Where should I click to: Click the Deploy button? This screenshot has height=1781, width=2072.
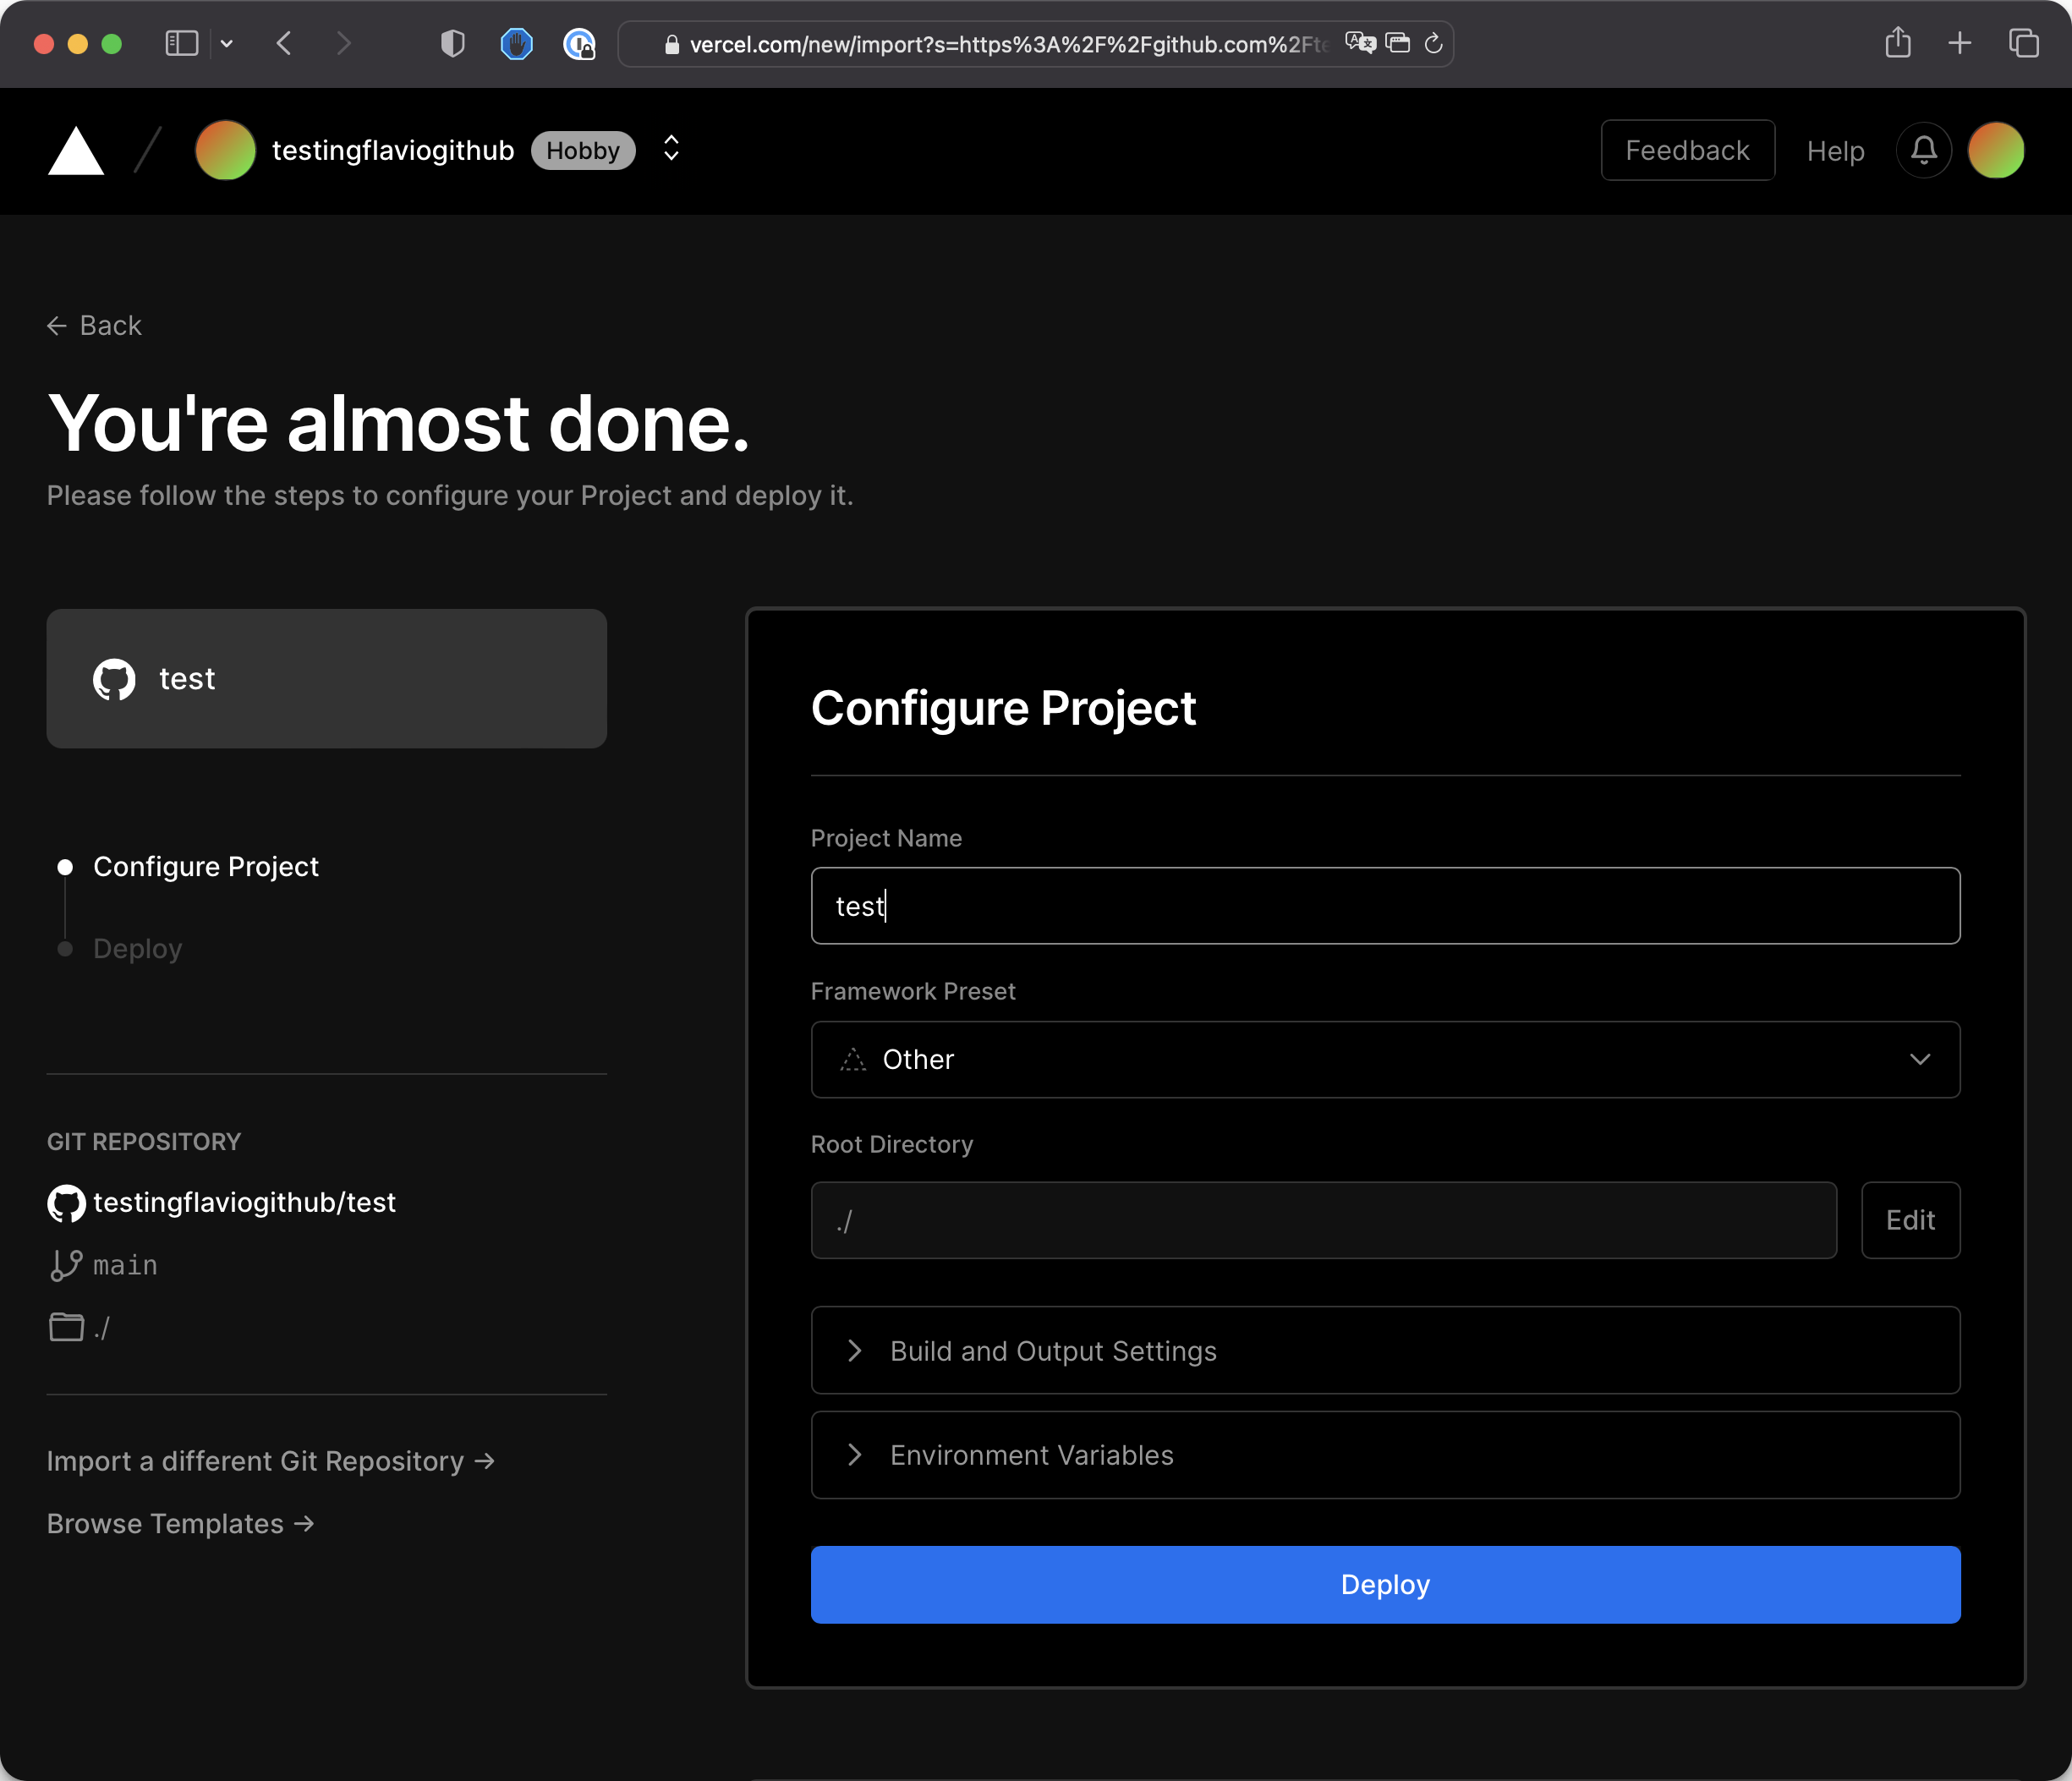click(1384, 1584)
